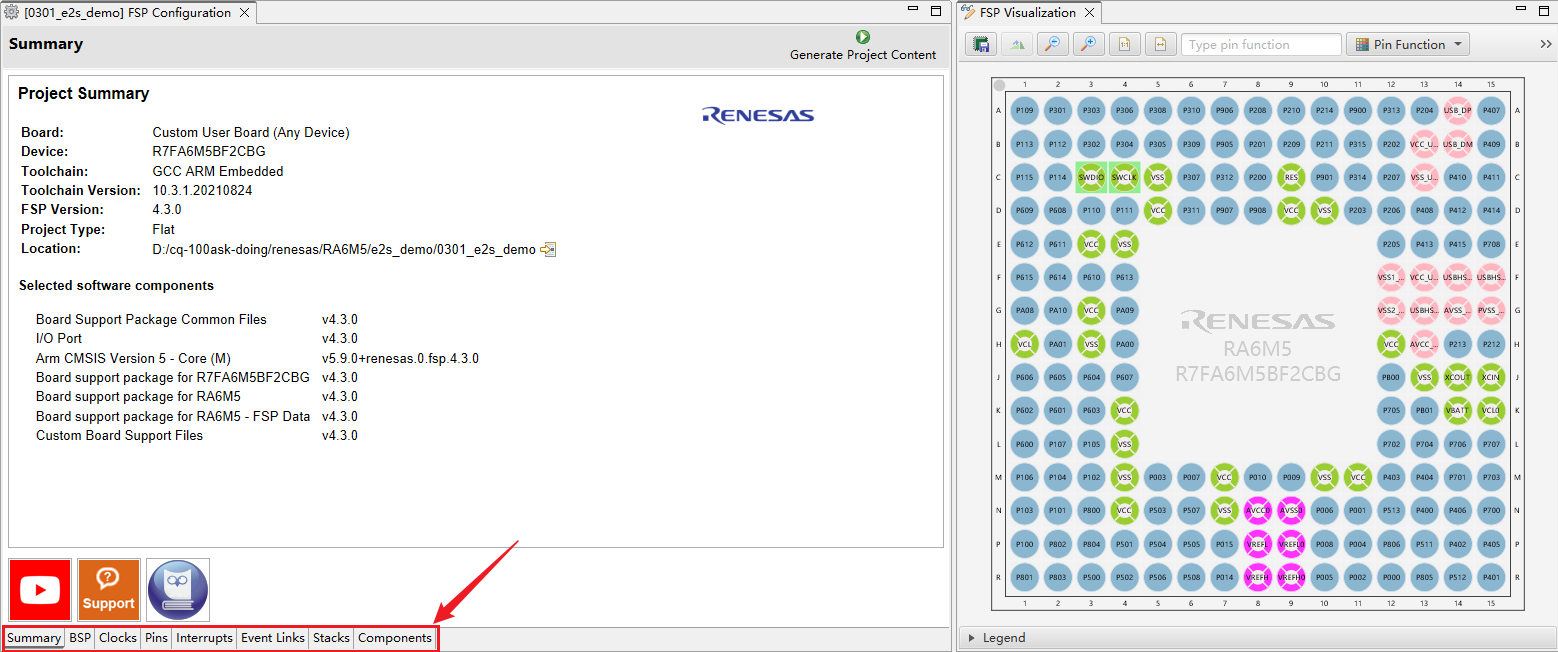Viewport: 1558px width, 652px height.
Task: Click the GCC ARM Embedded toolchain value
Action: click(x=218, y=171)
